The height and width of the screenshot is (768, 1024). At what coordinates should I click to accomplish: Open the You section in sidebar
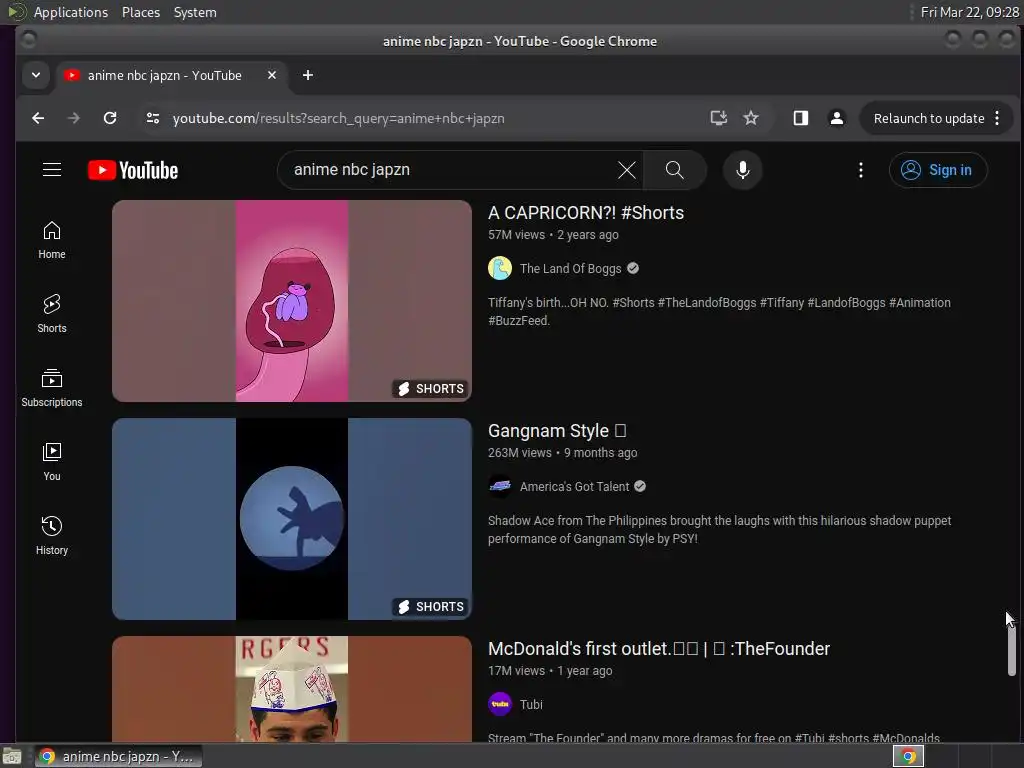click(52, 462)
